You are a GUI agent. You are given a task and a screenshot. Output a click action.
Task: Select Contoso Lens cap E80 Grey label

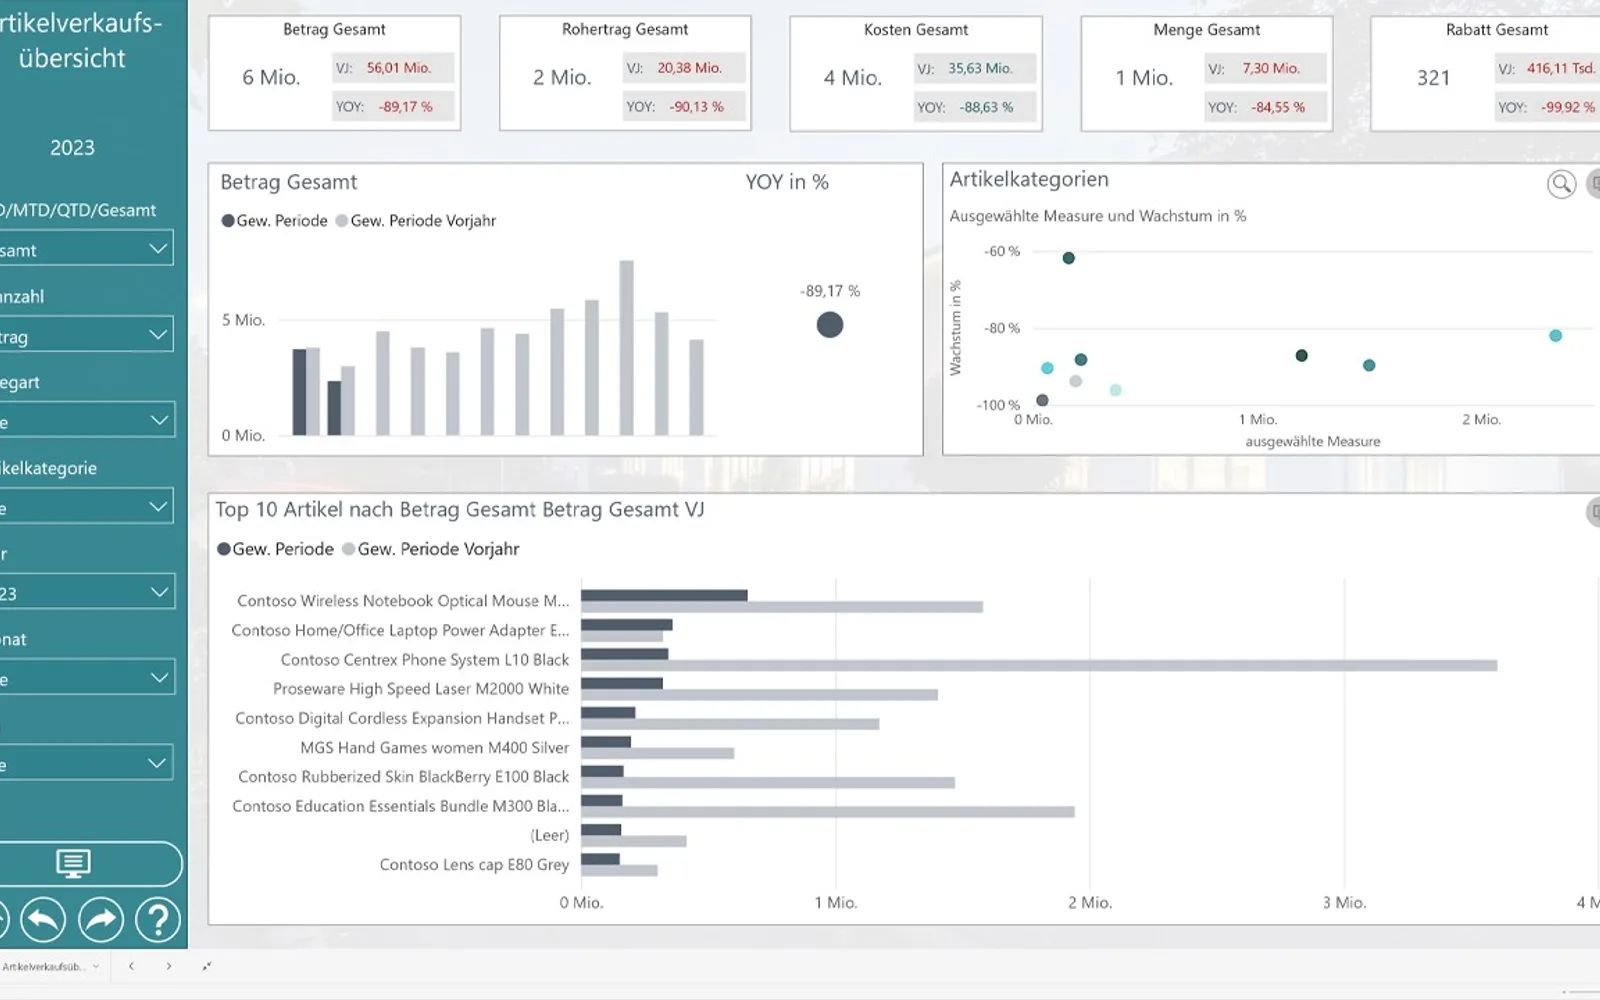[x=474, y=865]
